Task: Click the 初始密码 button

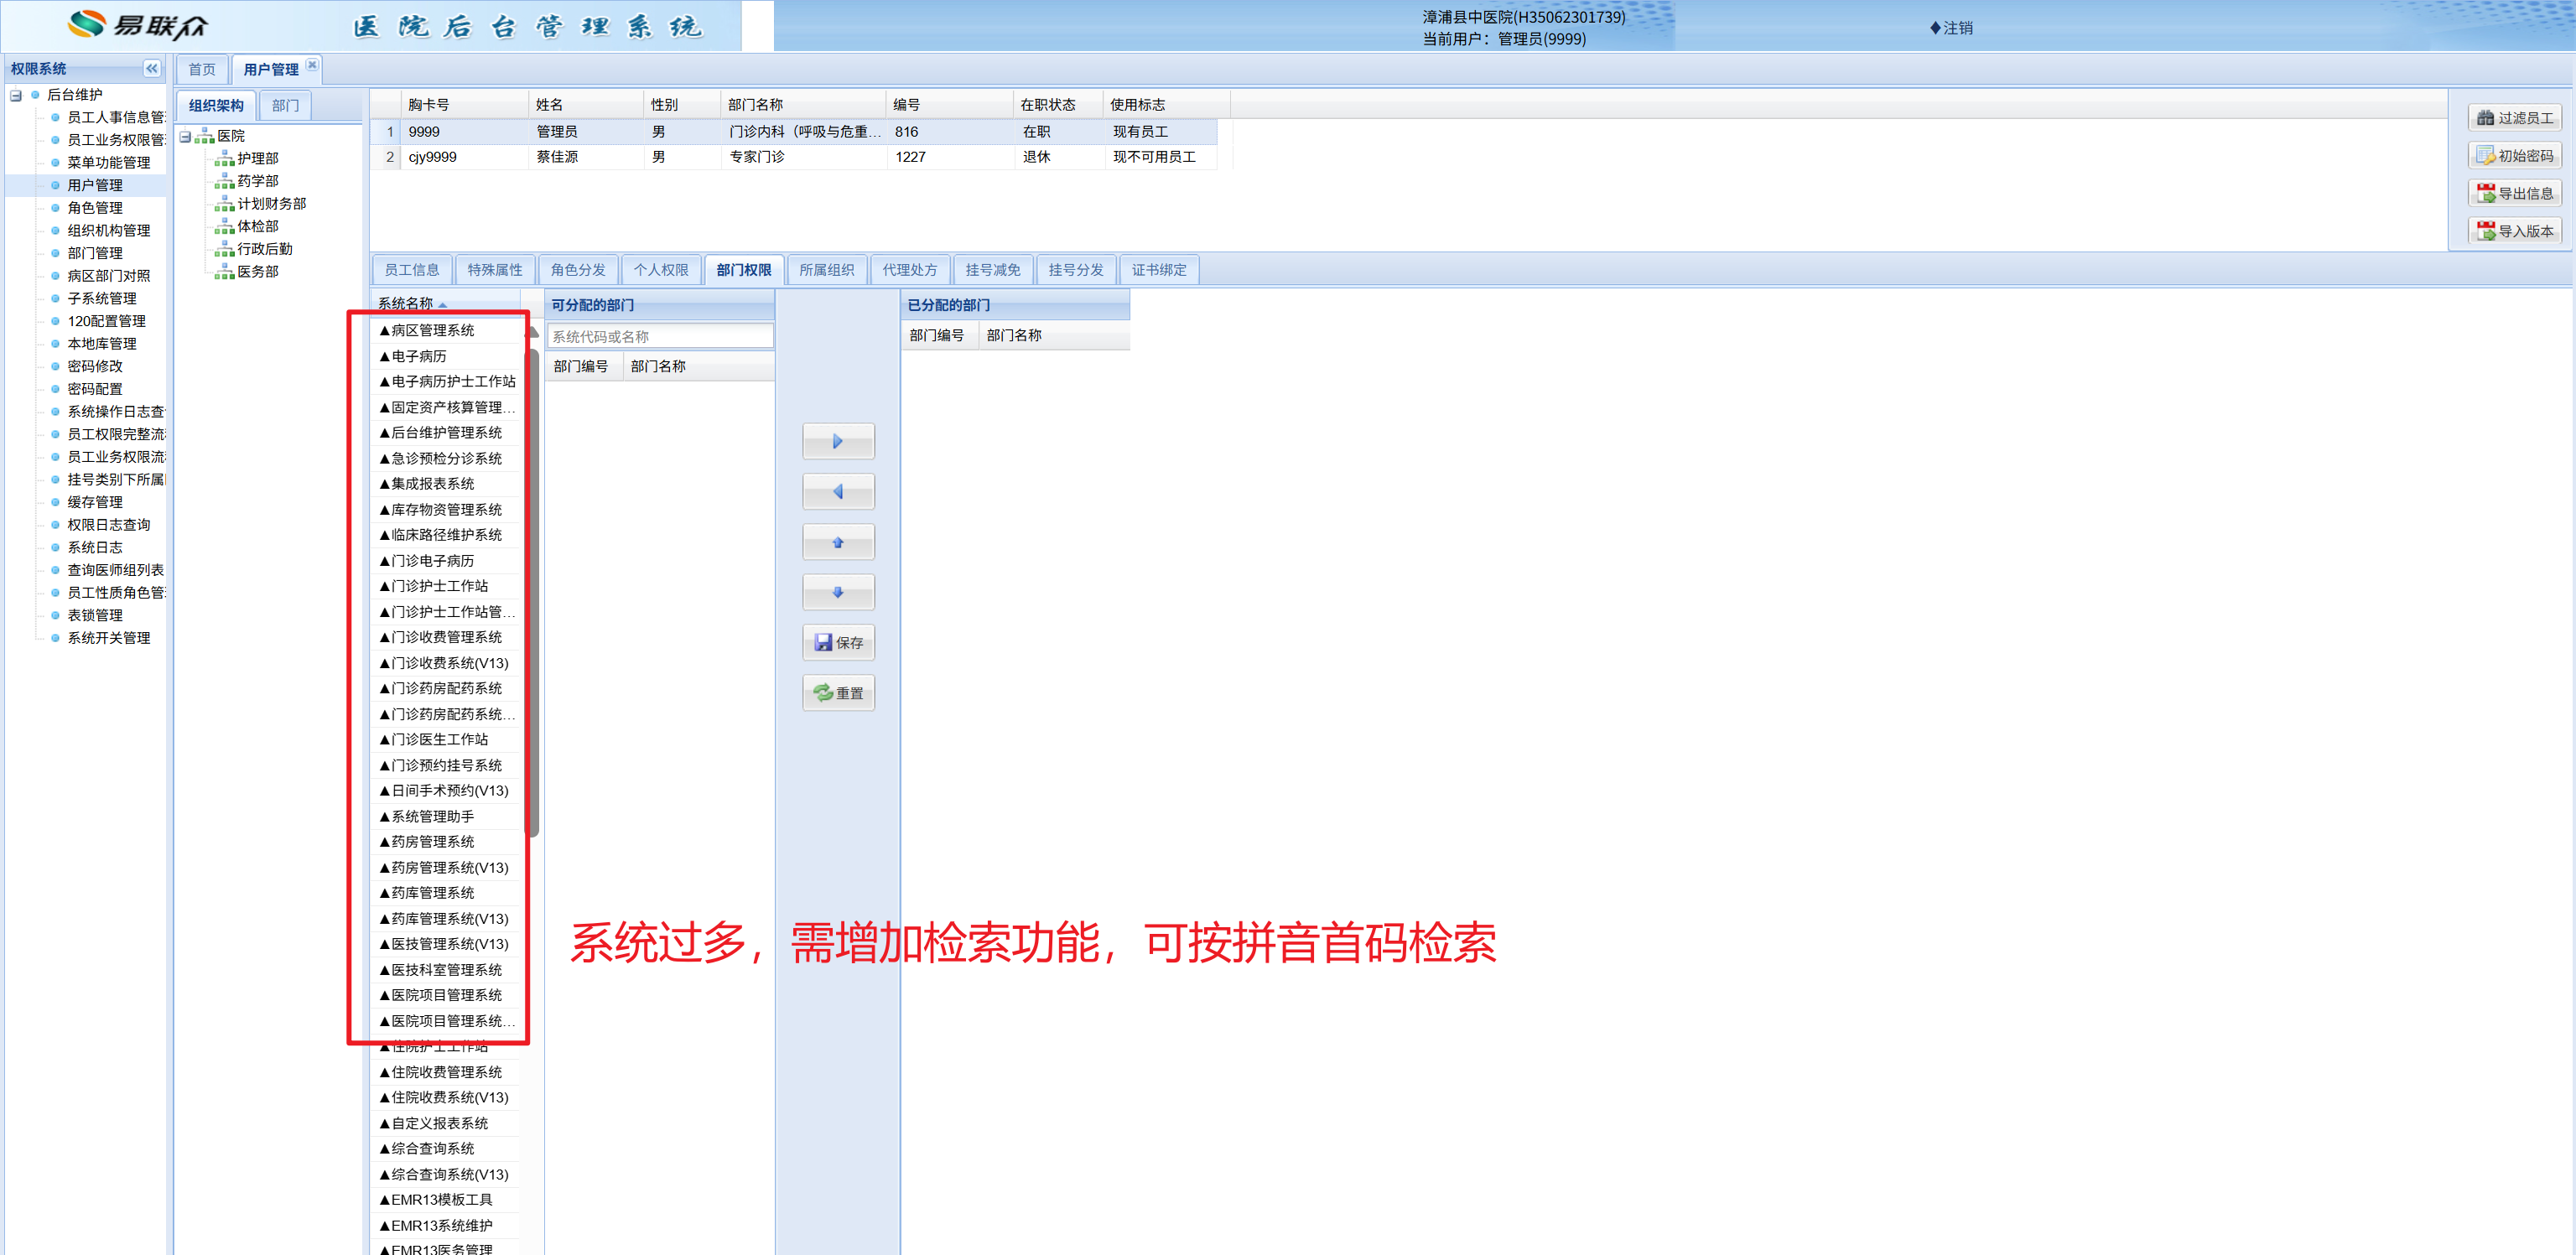Action: (2514, 156)
